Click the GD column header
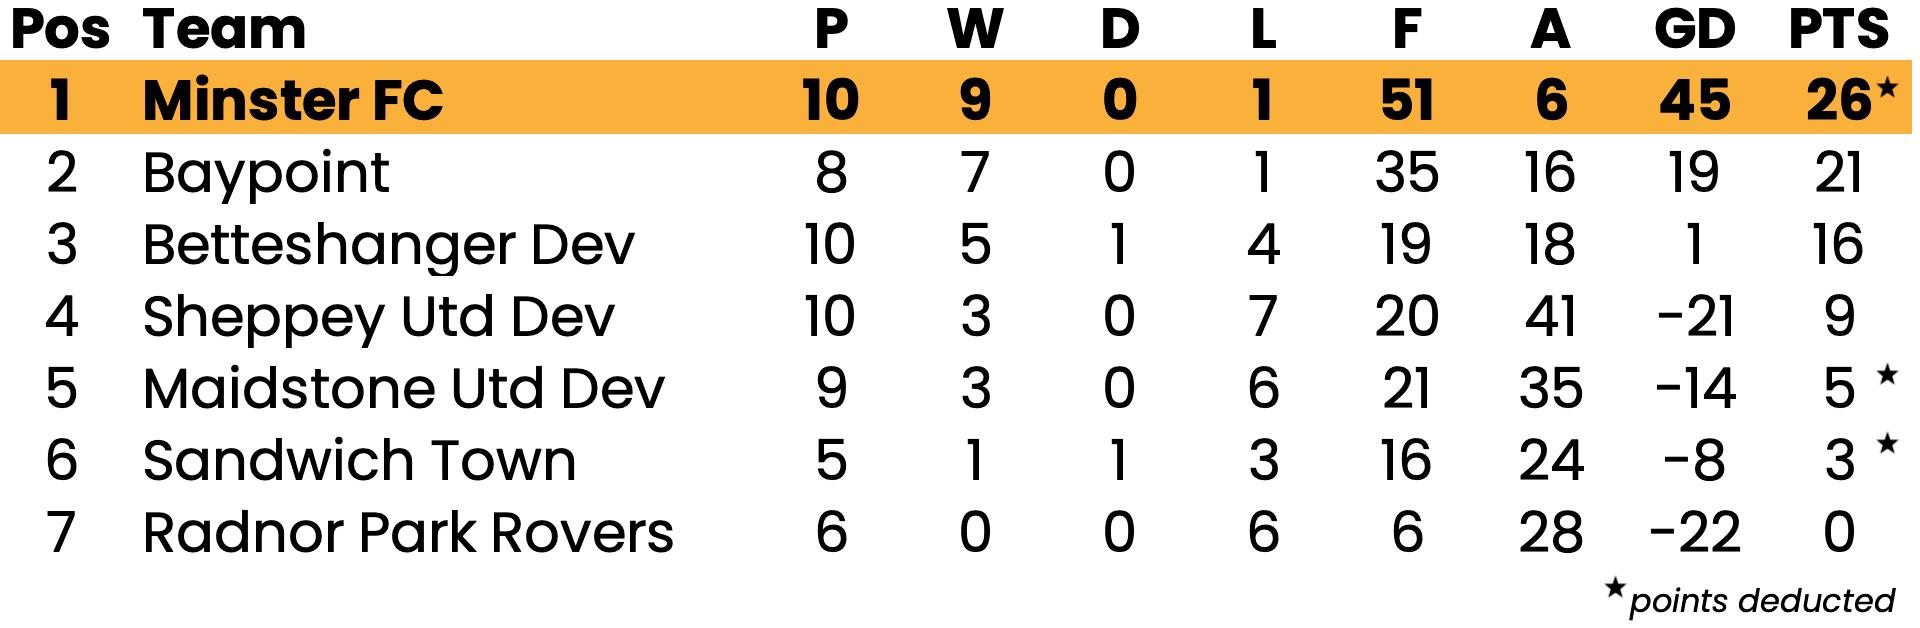The width and height of the screenshot is (1920, 628). (x=1695, y=30)
